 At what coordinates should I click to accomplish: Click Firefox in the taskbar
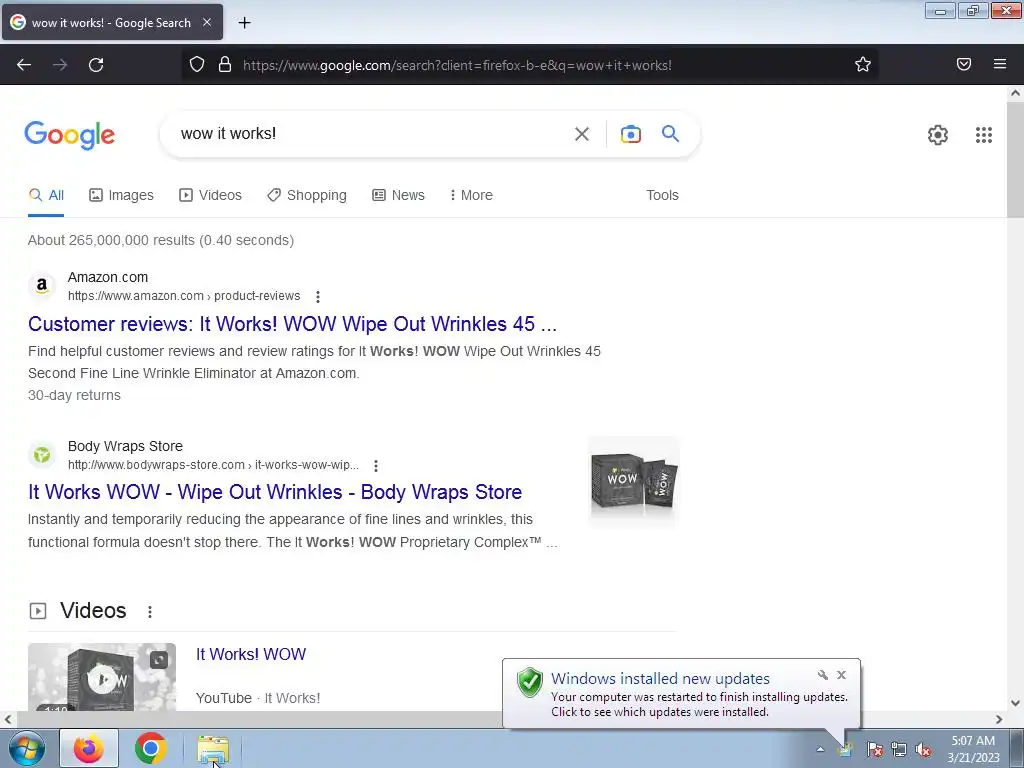pos(89,748)
